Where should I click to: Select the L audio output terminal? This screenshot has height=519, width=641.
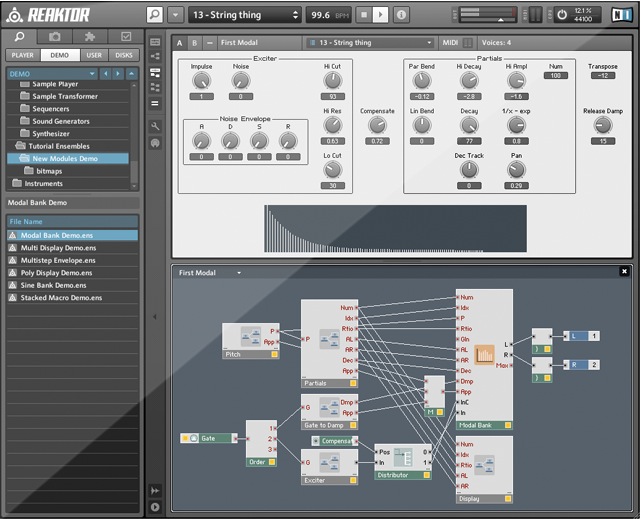tap(581, 336)
